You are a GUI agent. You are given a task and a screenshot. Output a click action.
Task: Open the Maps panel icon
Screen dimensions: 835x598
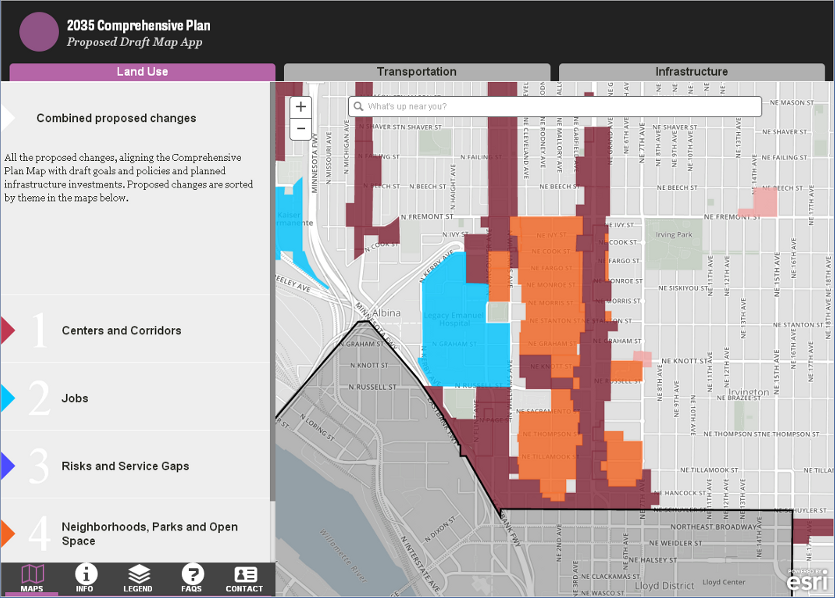32,578
